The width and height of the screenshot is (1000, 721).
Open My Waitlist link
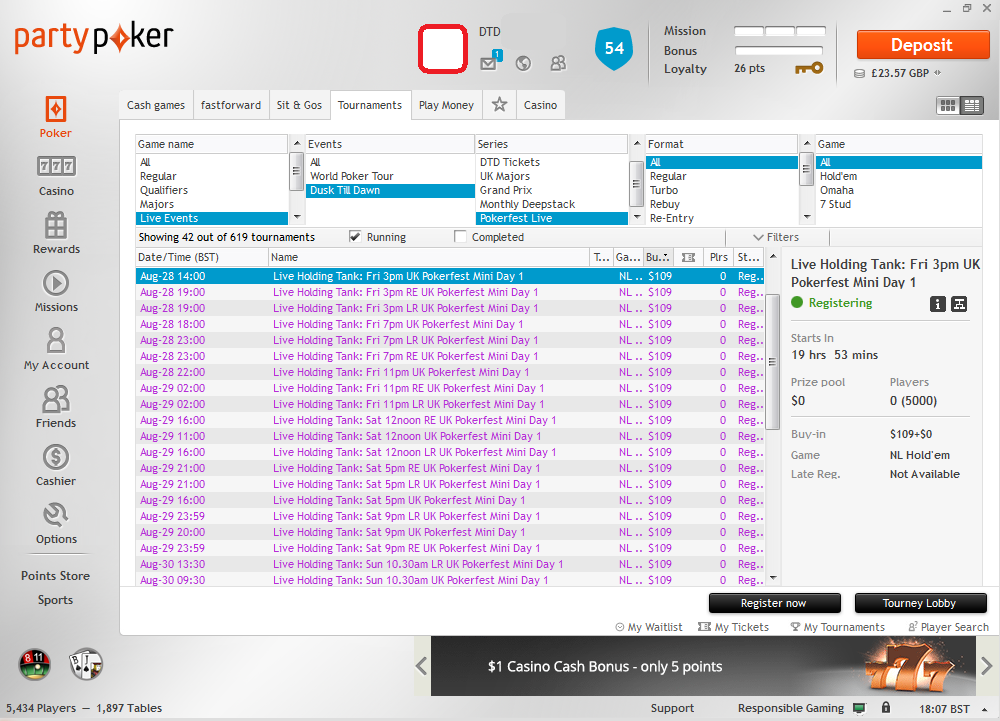649,627
